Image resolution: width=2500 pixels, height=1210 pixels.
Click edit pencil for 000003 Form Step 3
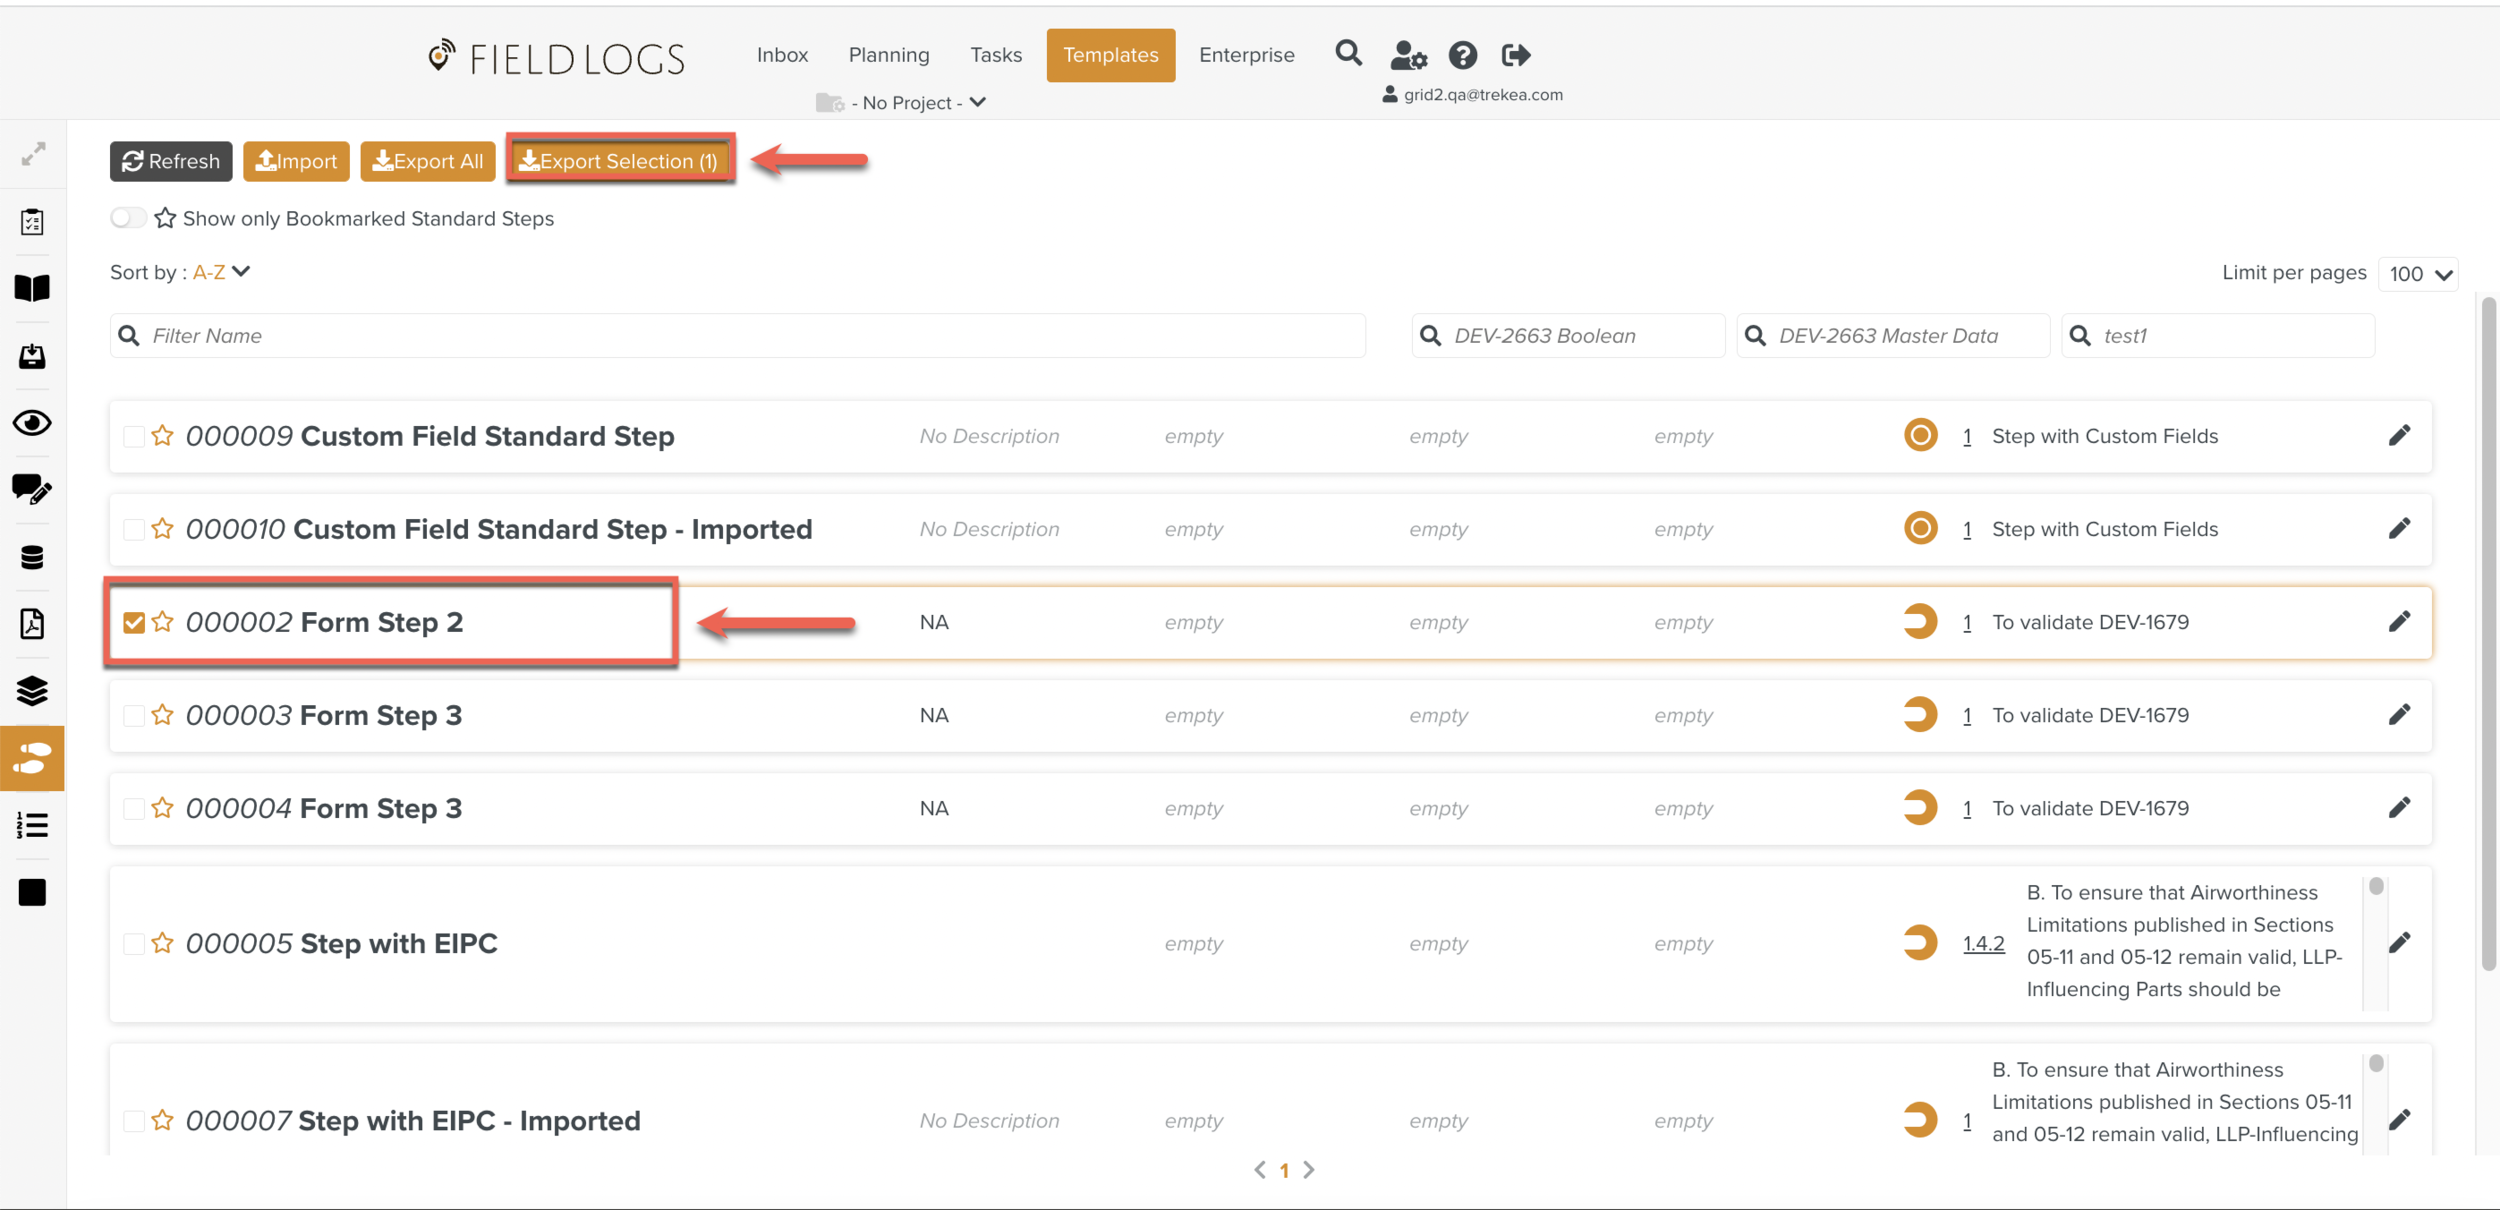click(2399, 714)
